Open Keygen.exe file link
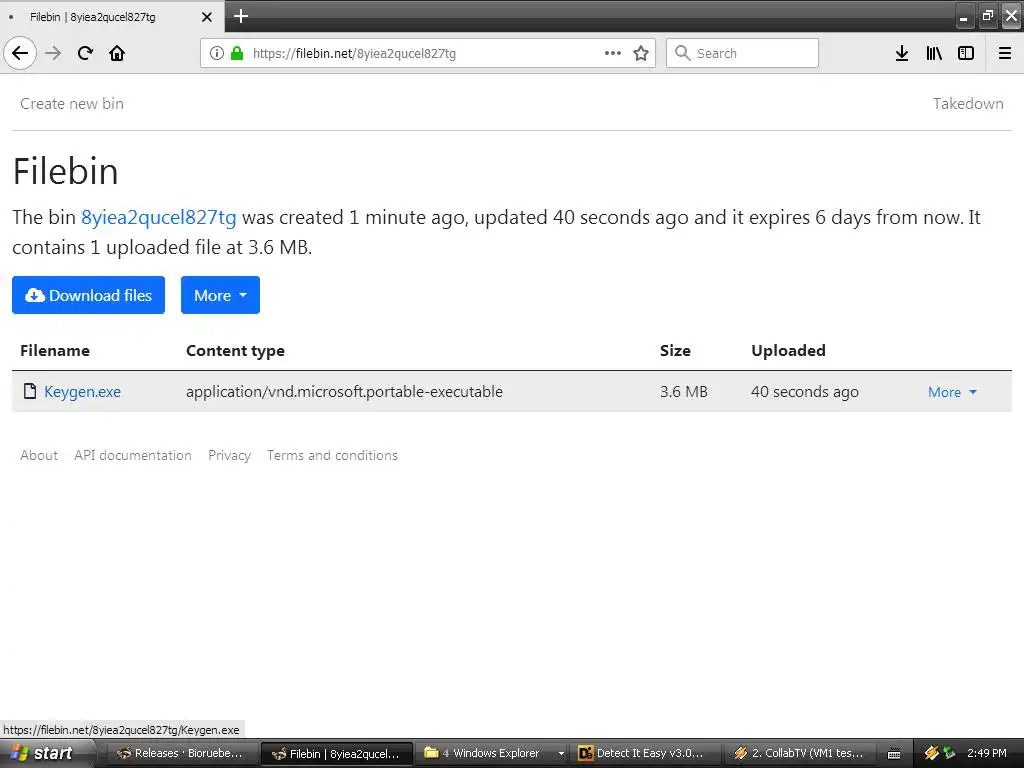The image size is (1024, 768). coord(82,392)
